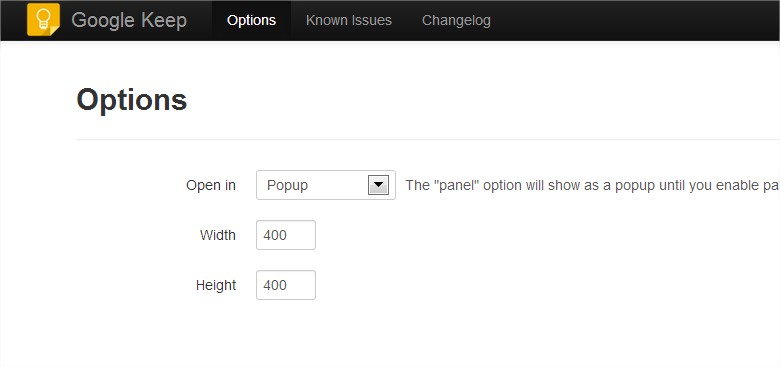Click the Width label text

click(x=218, y=235)
